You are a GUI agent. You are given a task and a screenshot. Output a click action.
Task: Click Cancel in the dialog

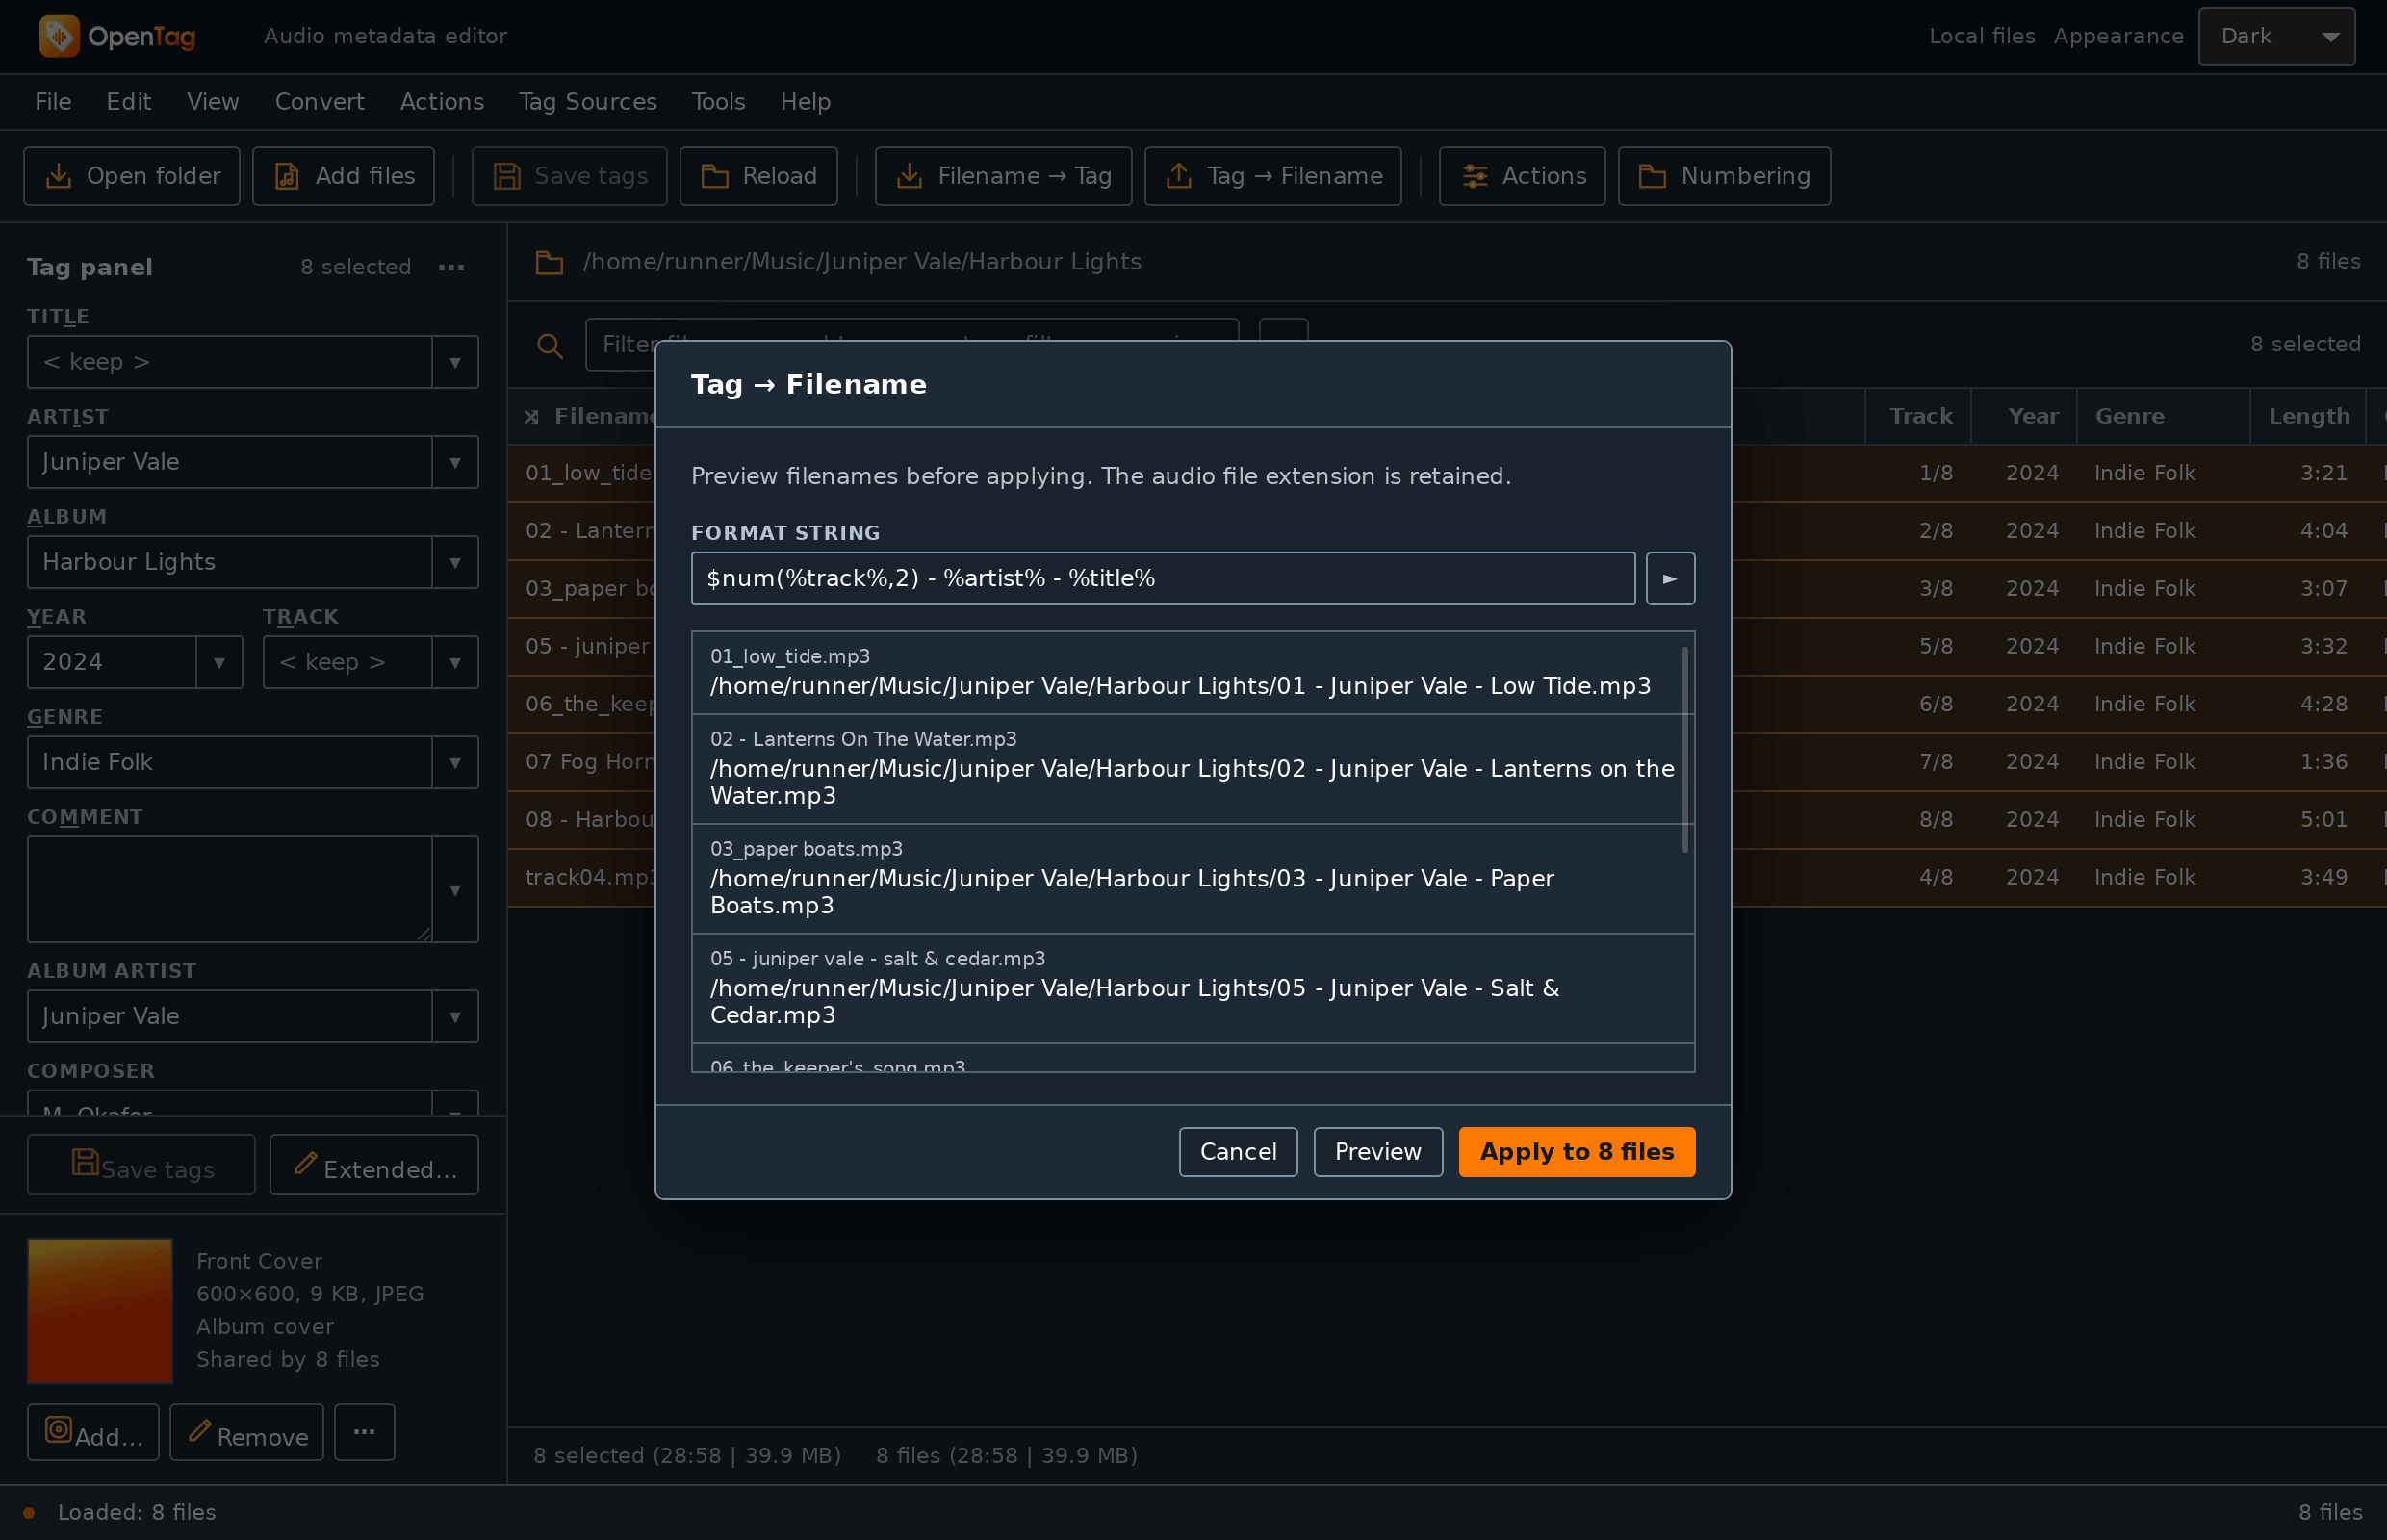[x=1238, y=1152]
